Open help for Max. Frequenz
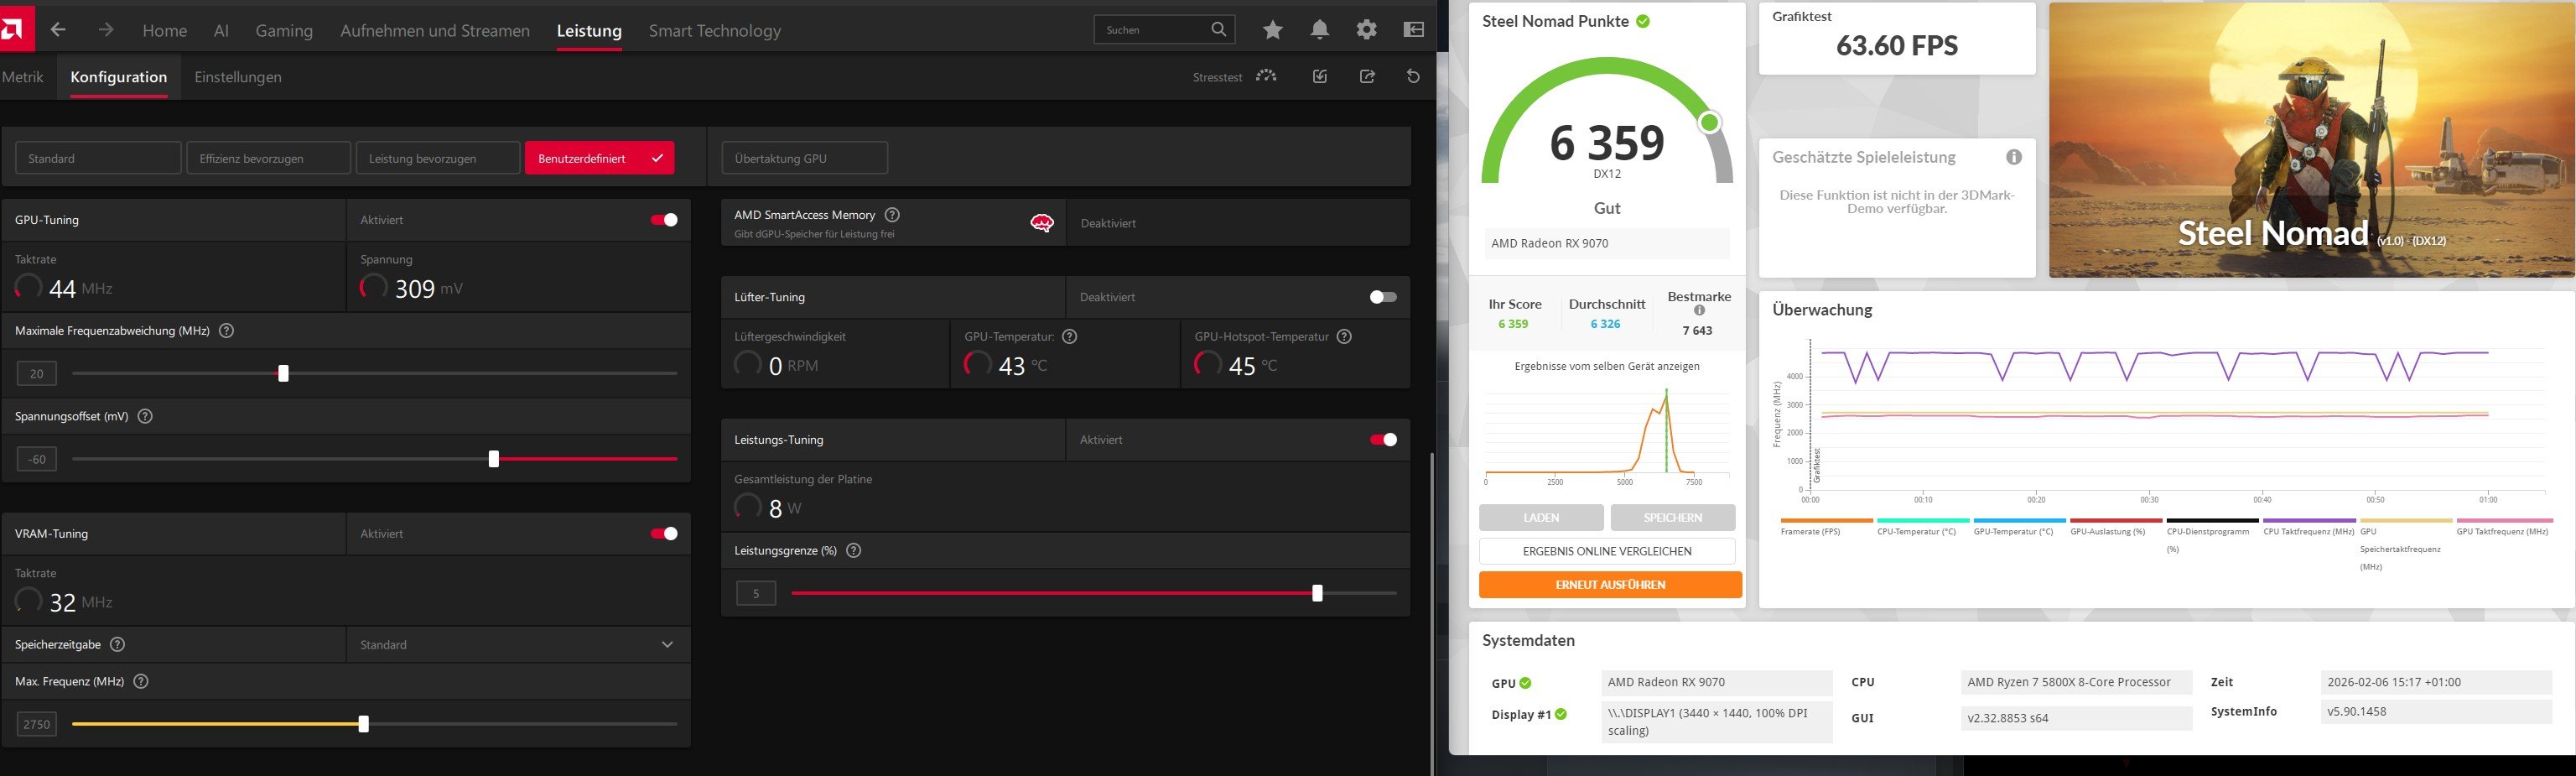This screenshot has width=2576, height=776. click(x=141, y=682)
